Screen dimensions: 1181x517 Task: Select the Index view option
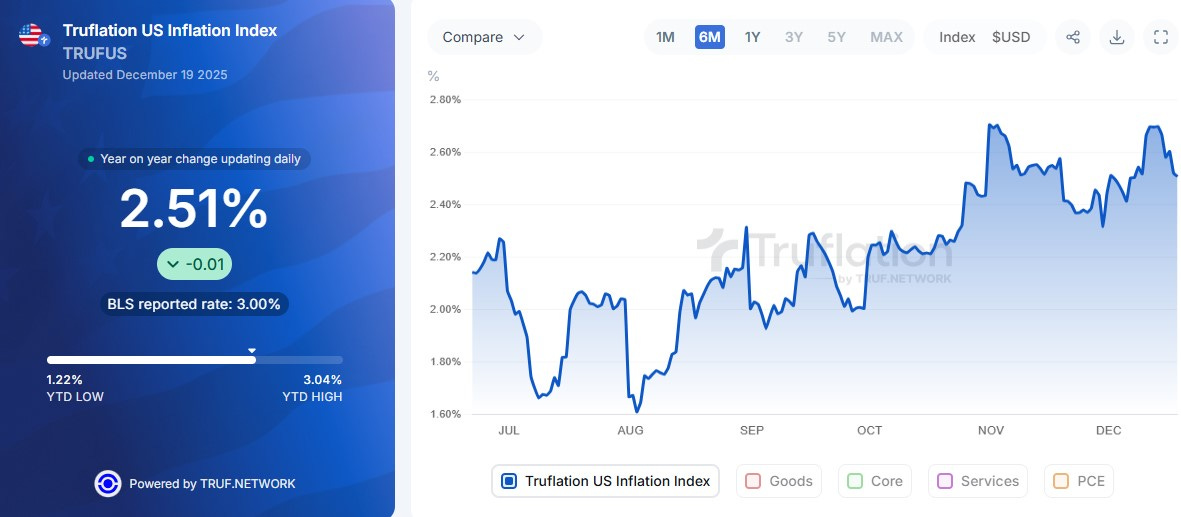click(x=957, y=37)
